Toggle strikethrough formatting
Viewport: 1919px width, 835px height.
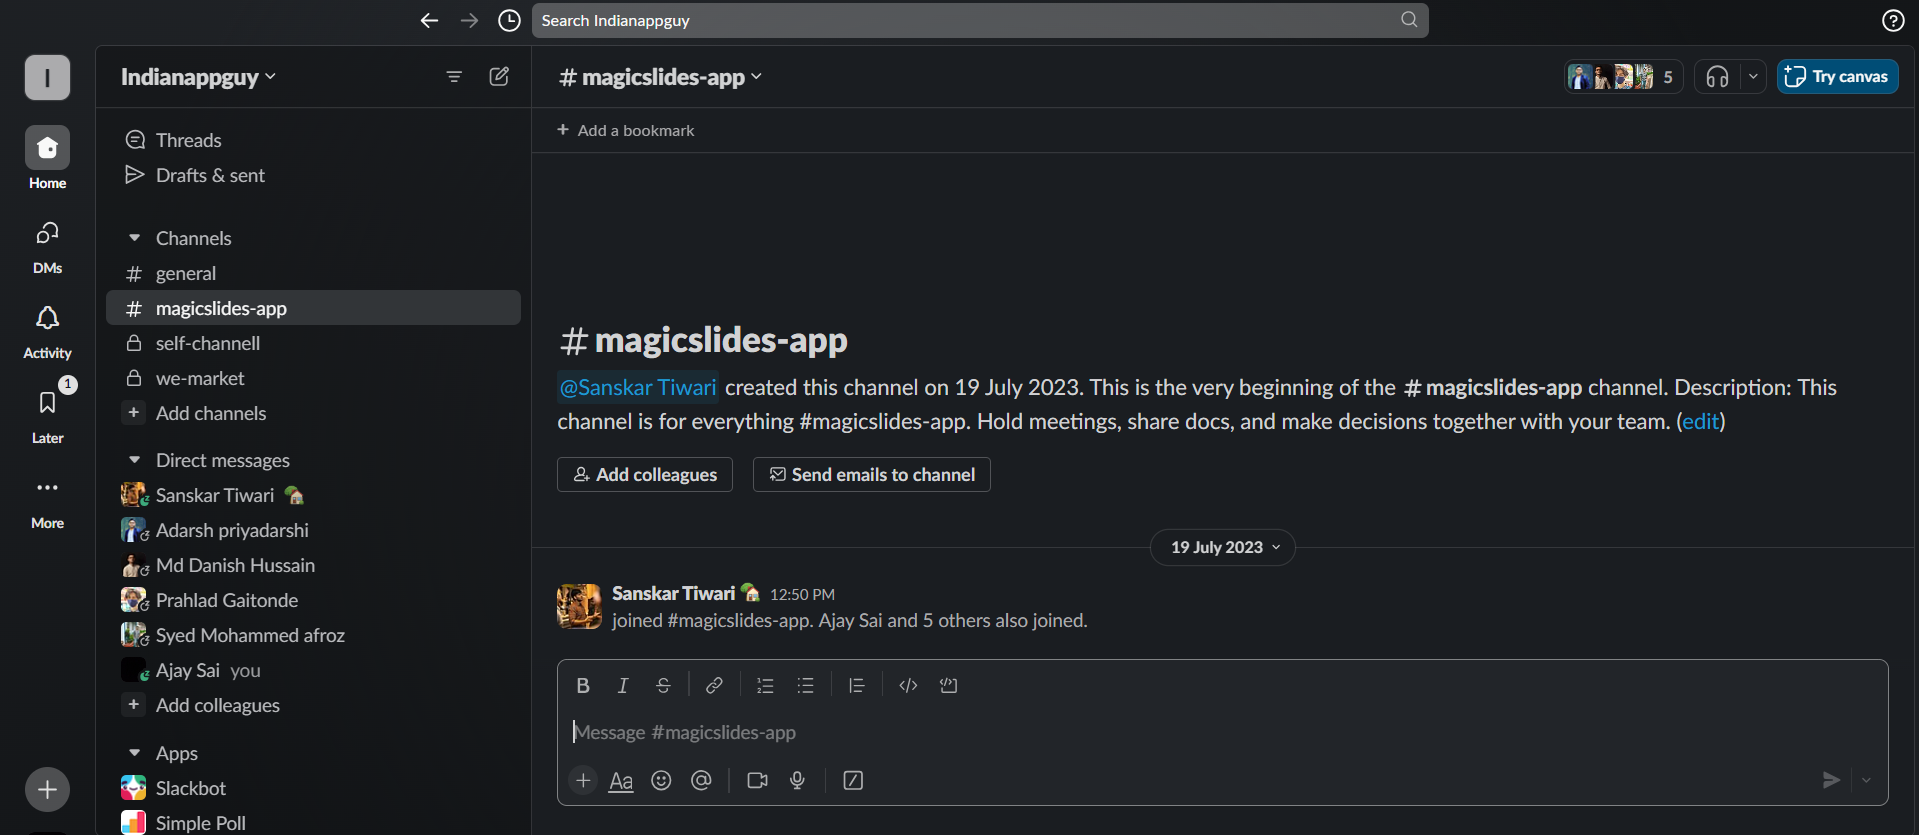click(x=663, y=685)
